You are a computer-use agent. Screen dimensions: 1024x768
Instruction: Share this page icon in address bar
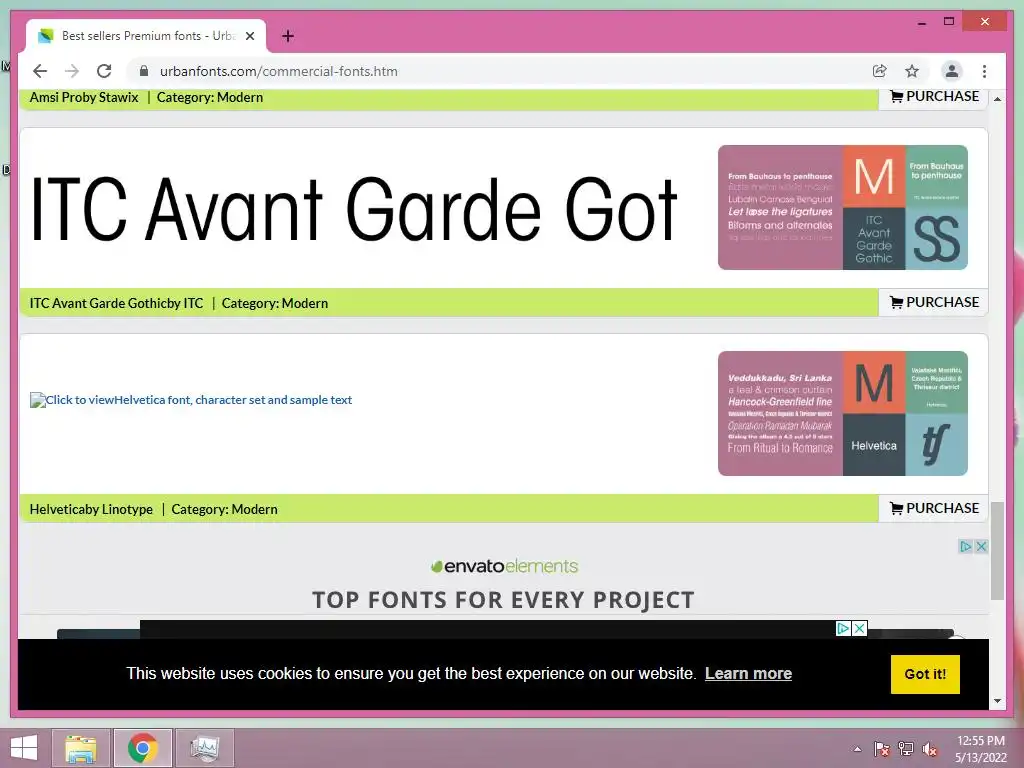pyautogui.click(x=880, y=71)
